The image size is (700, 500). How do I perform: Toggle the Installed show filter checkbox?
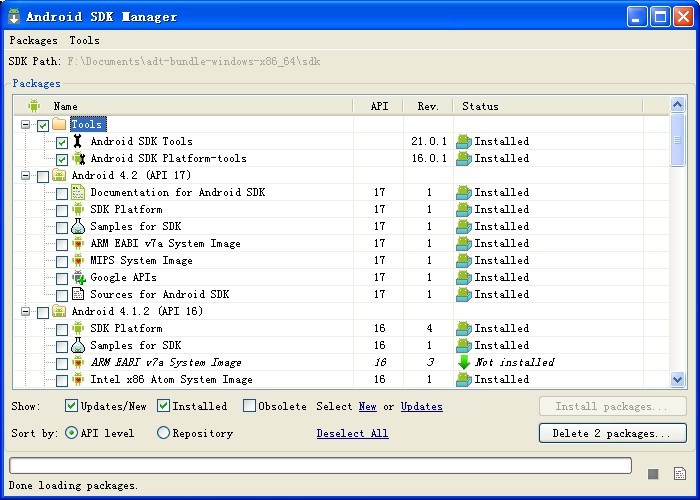point(163,405)
